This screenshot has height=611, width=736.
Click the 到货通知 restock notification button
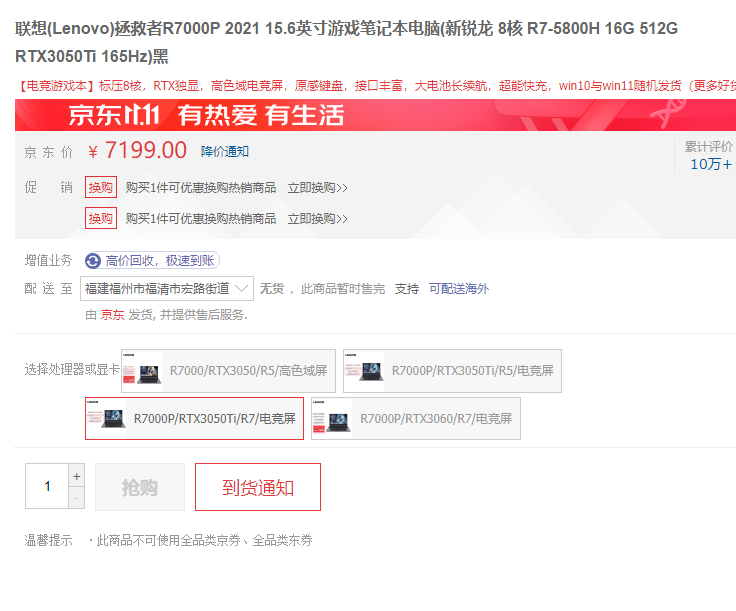(258, 487)
